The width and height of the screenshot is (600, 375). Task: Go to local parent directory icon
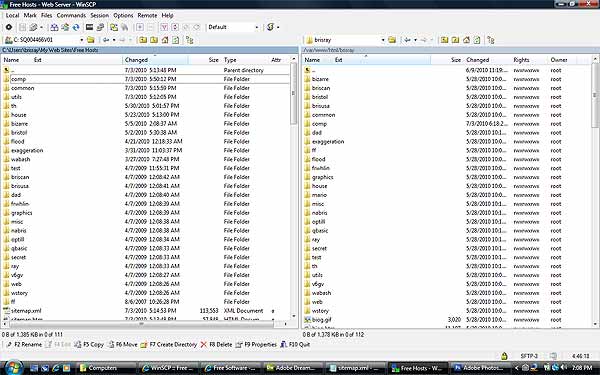click(x=143, y=40)
